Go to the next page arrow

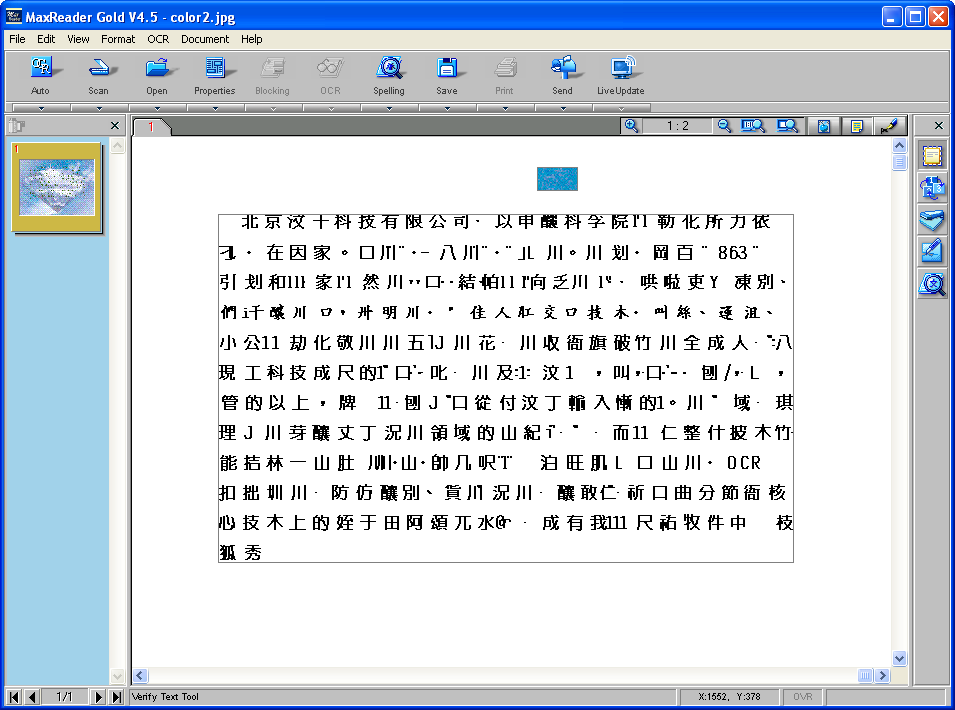[97, 697]
